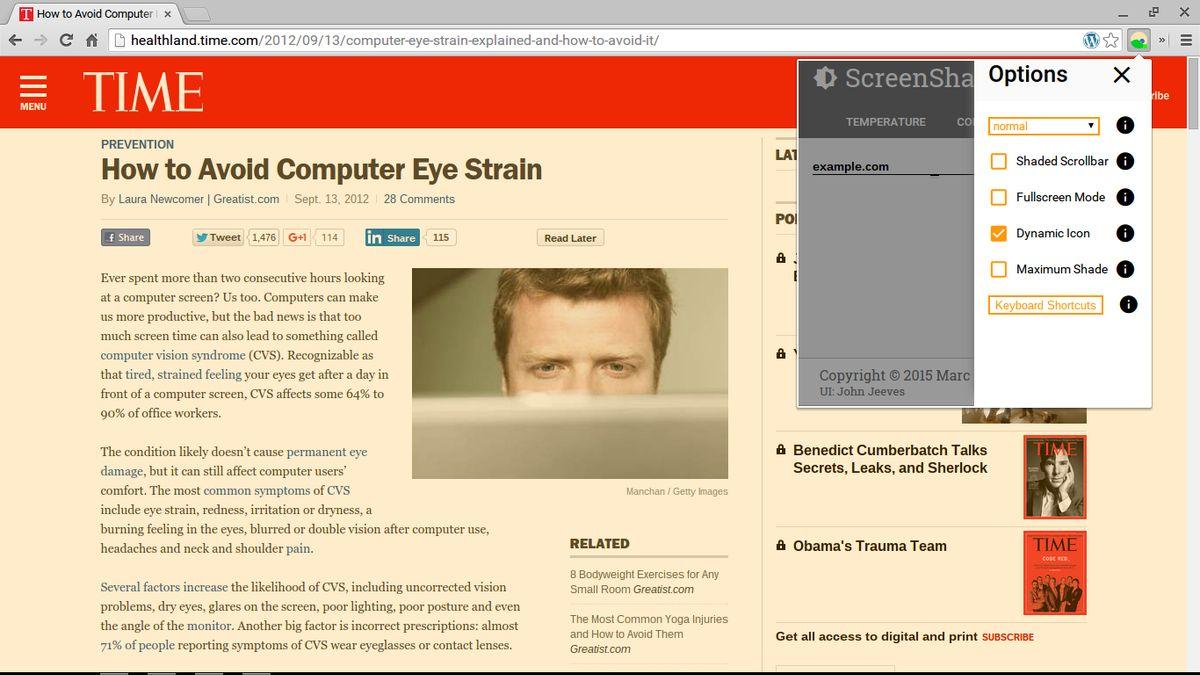The image size is (1200, 675).
Task: Click the Cumberbatch TIME cover thumbnail
Action: click(1054, 477)
